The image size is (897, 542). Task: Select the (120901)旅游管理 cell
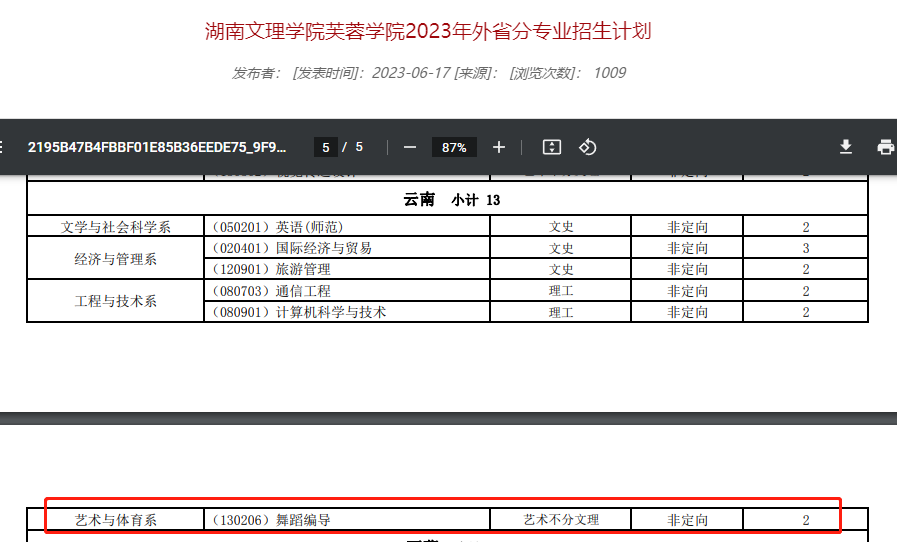click(347, 269)
